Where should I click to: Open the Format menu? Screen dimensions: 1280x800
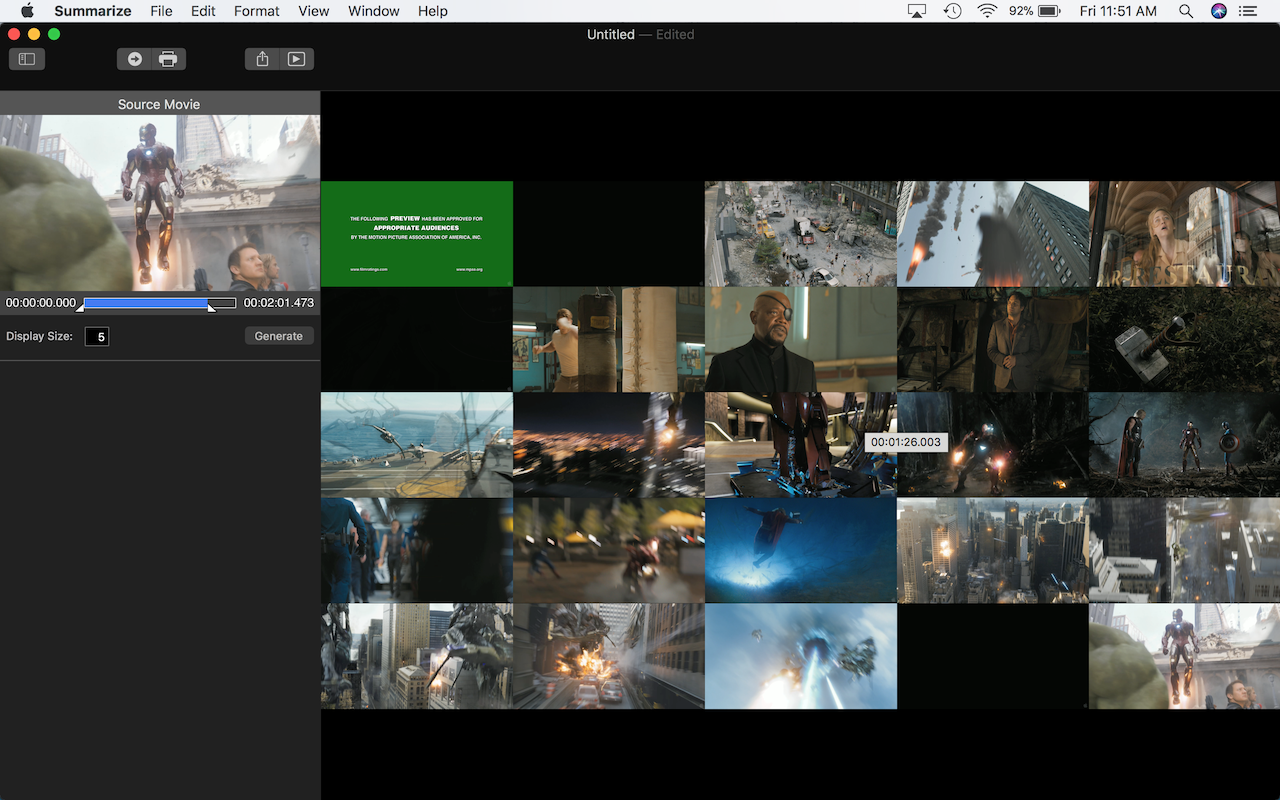pyautogui.click(x=257, y=11)
